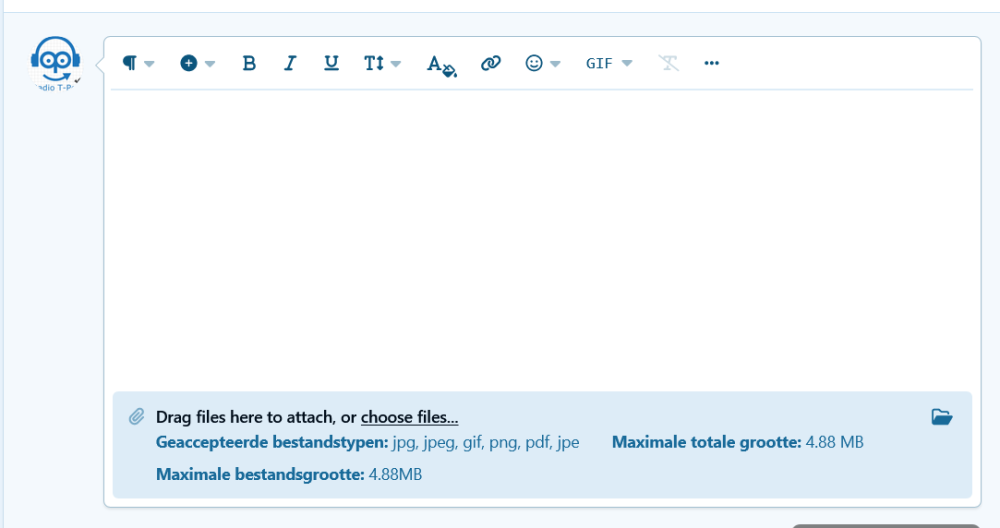Click the checkmark badge on the avatar

pyautogui.click(x=78, y=79)
